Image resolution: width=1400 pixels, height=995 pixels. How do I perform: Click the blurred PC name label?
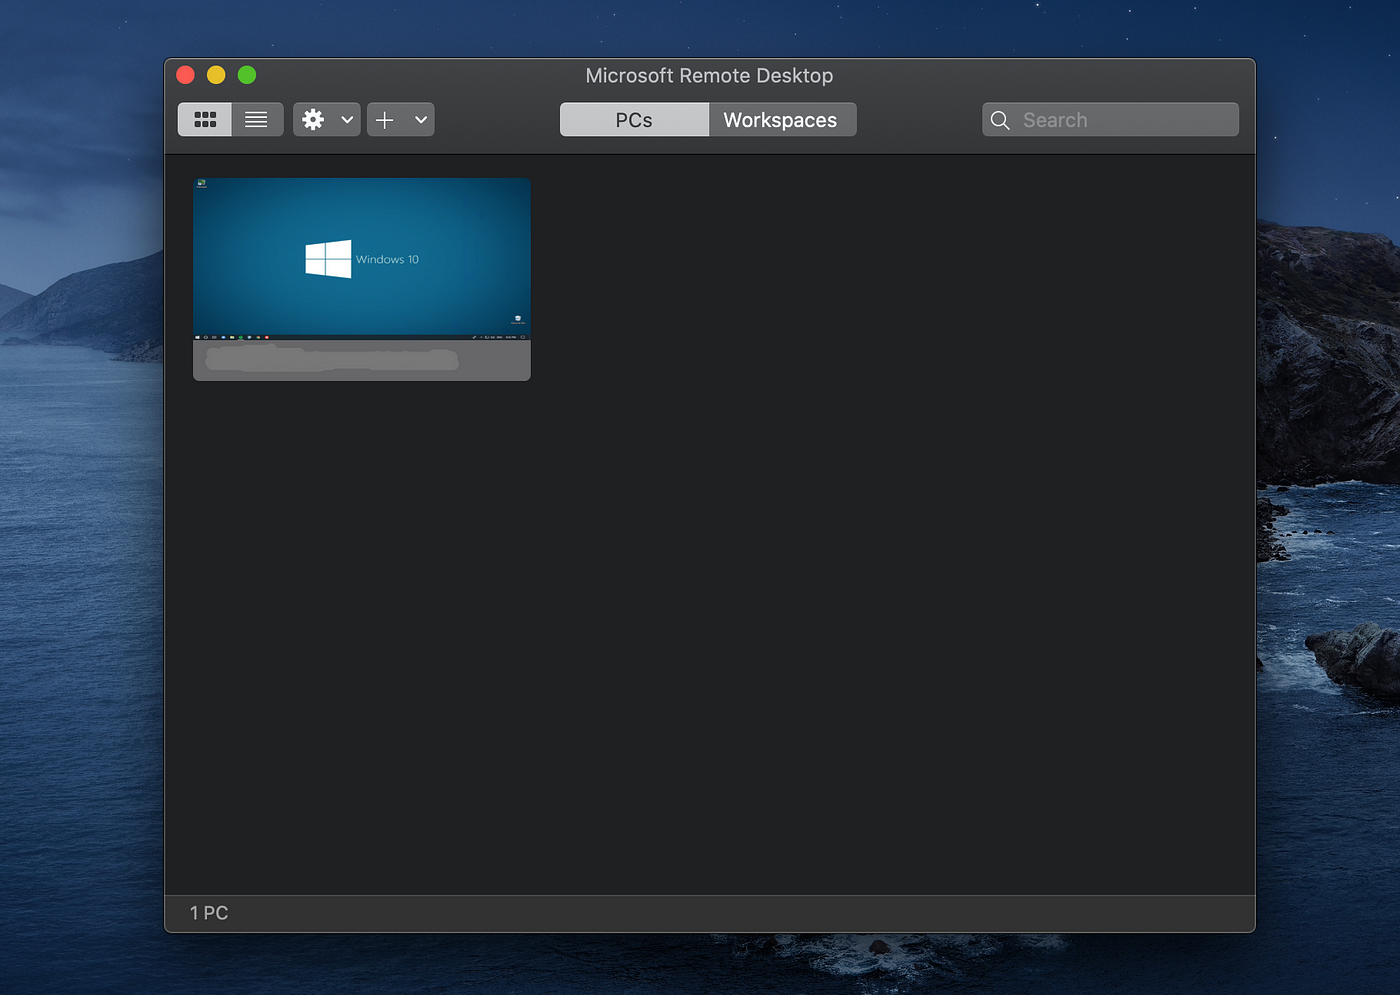click(332, 359)
